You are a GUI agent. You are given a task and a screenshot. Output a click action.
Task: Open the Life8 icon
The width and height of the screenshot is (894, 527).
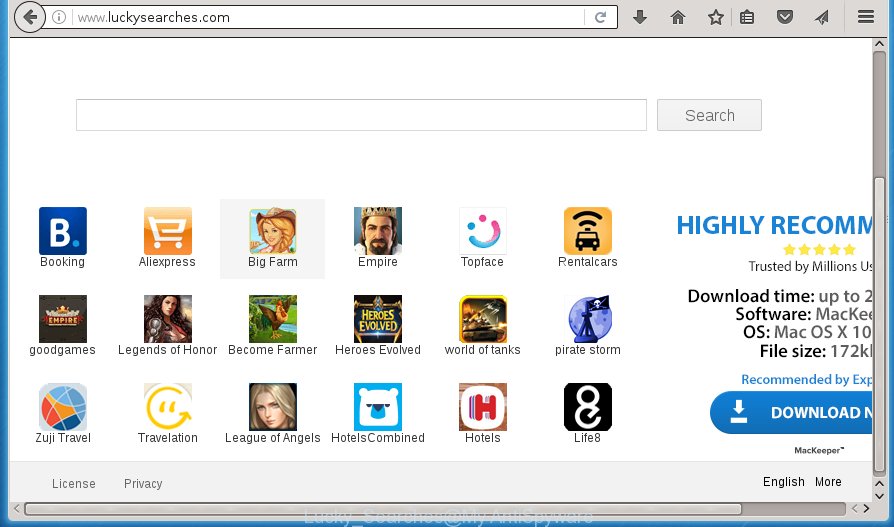(587, 407)
